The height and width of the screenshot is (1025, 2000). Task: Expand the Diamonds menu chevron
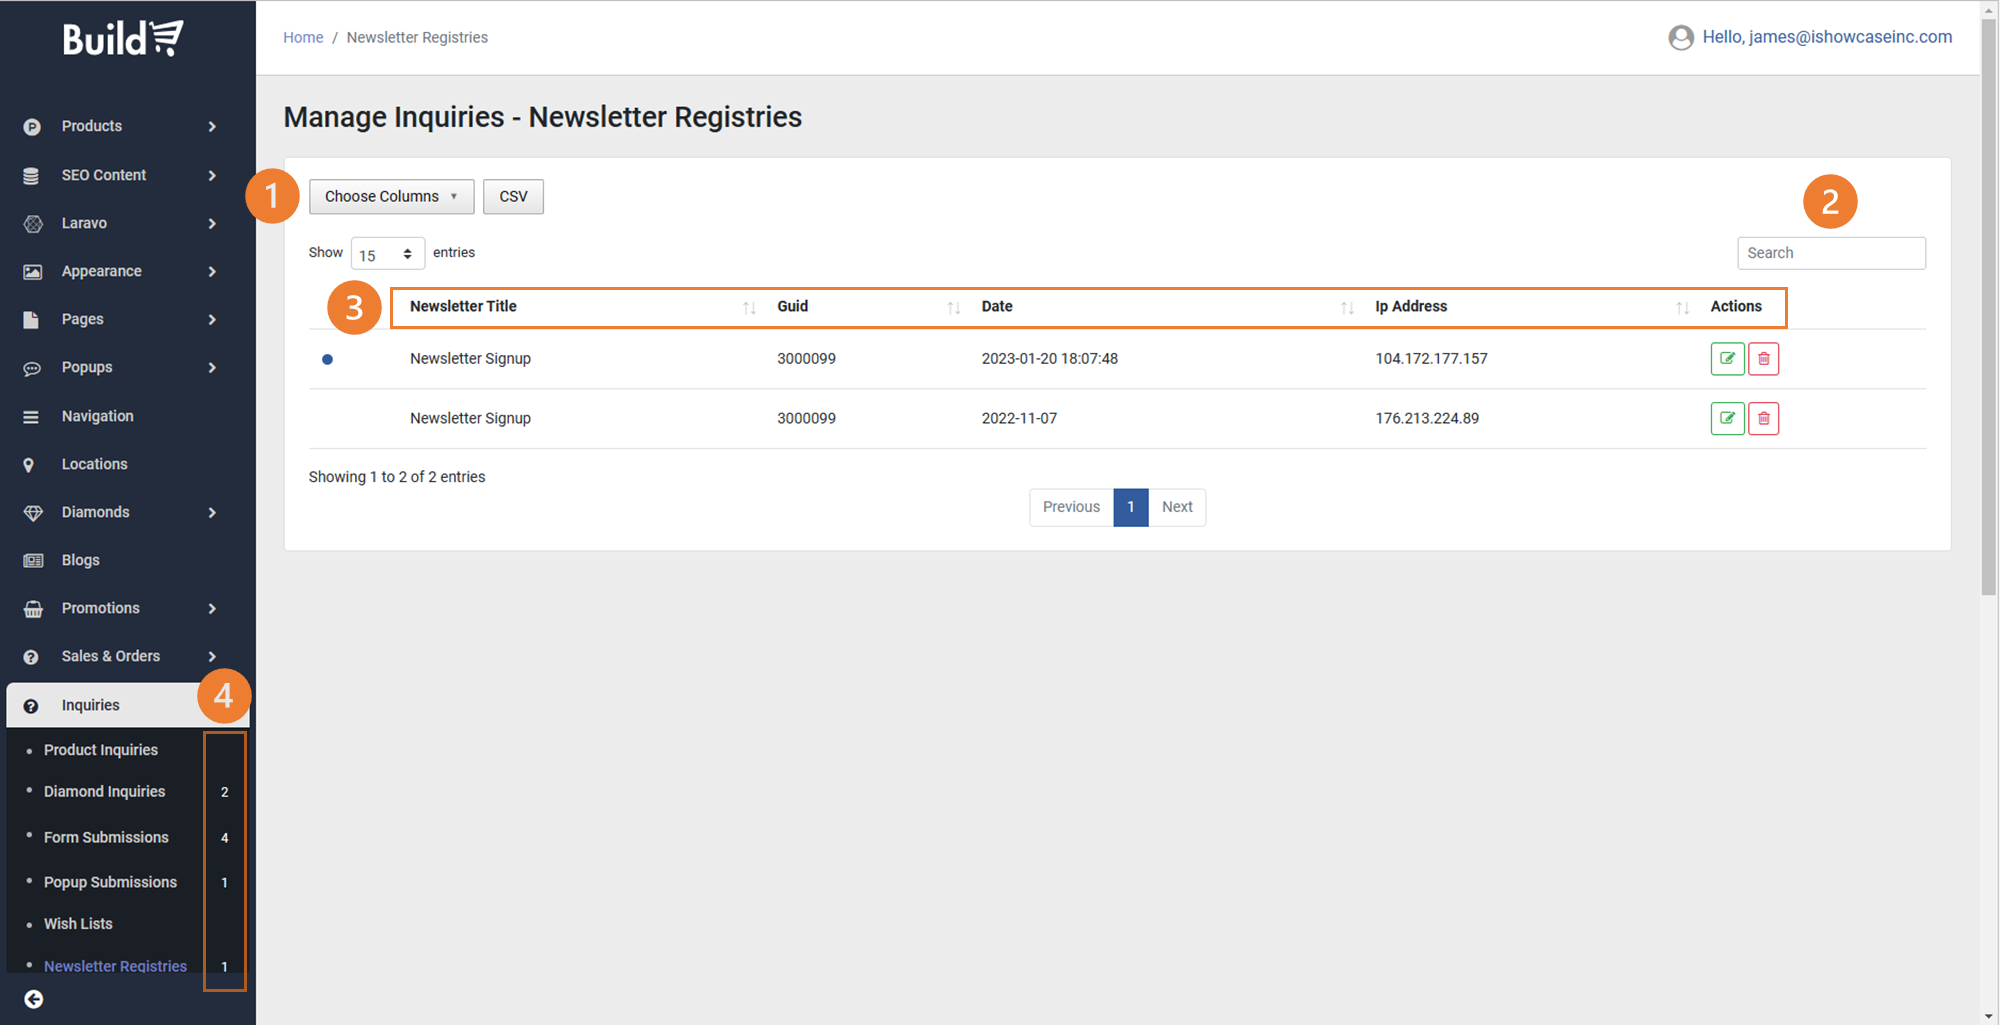(212, 513)
